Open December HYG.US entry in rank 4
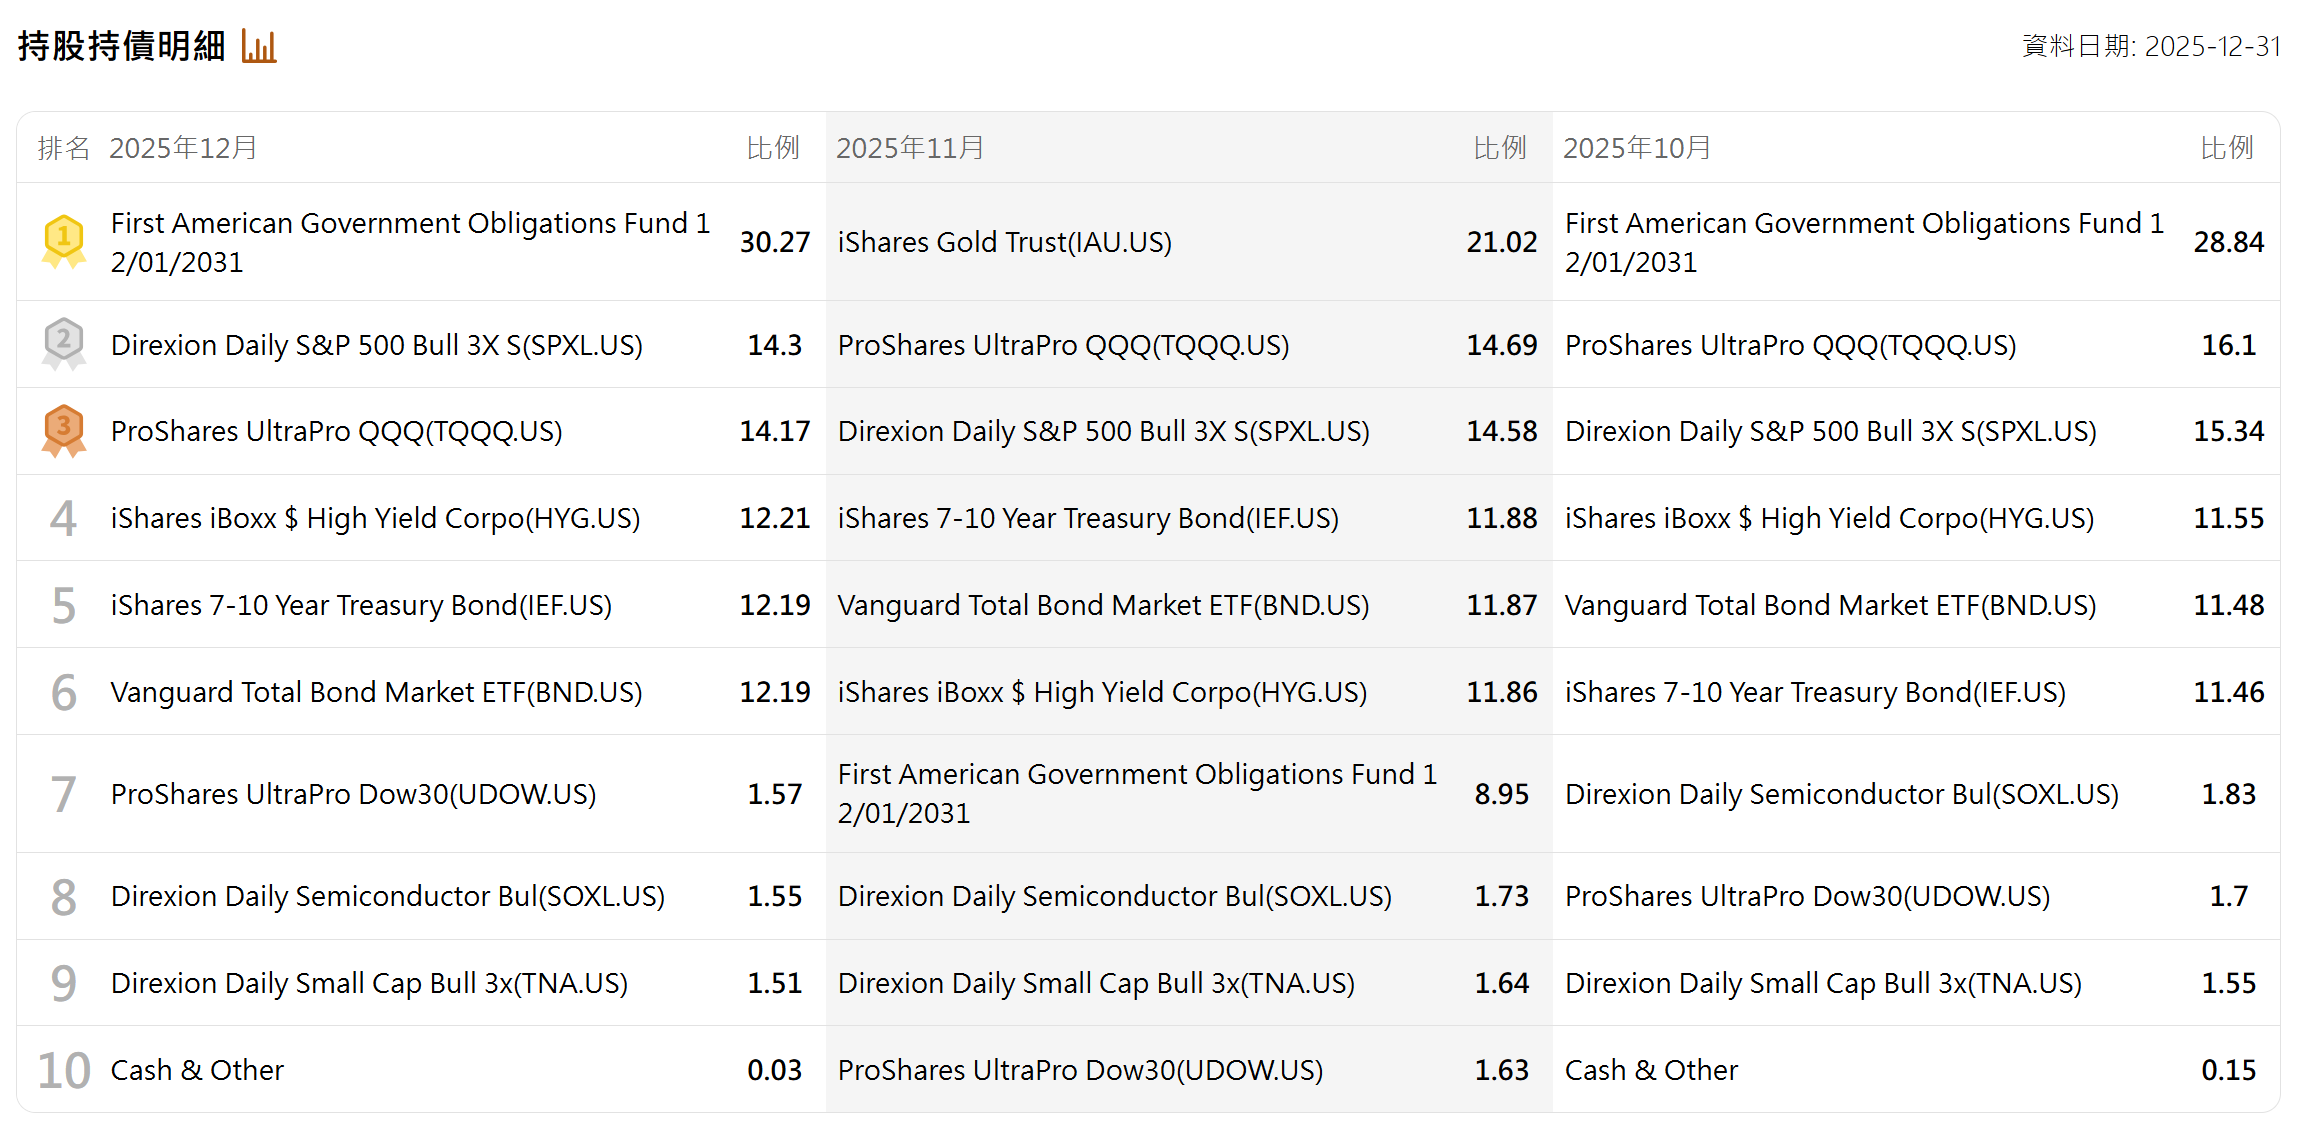2299x1140 pixels. (375, 518)
